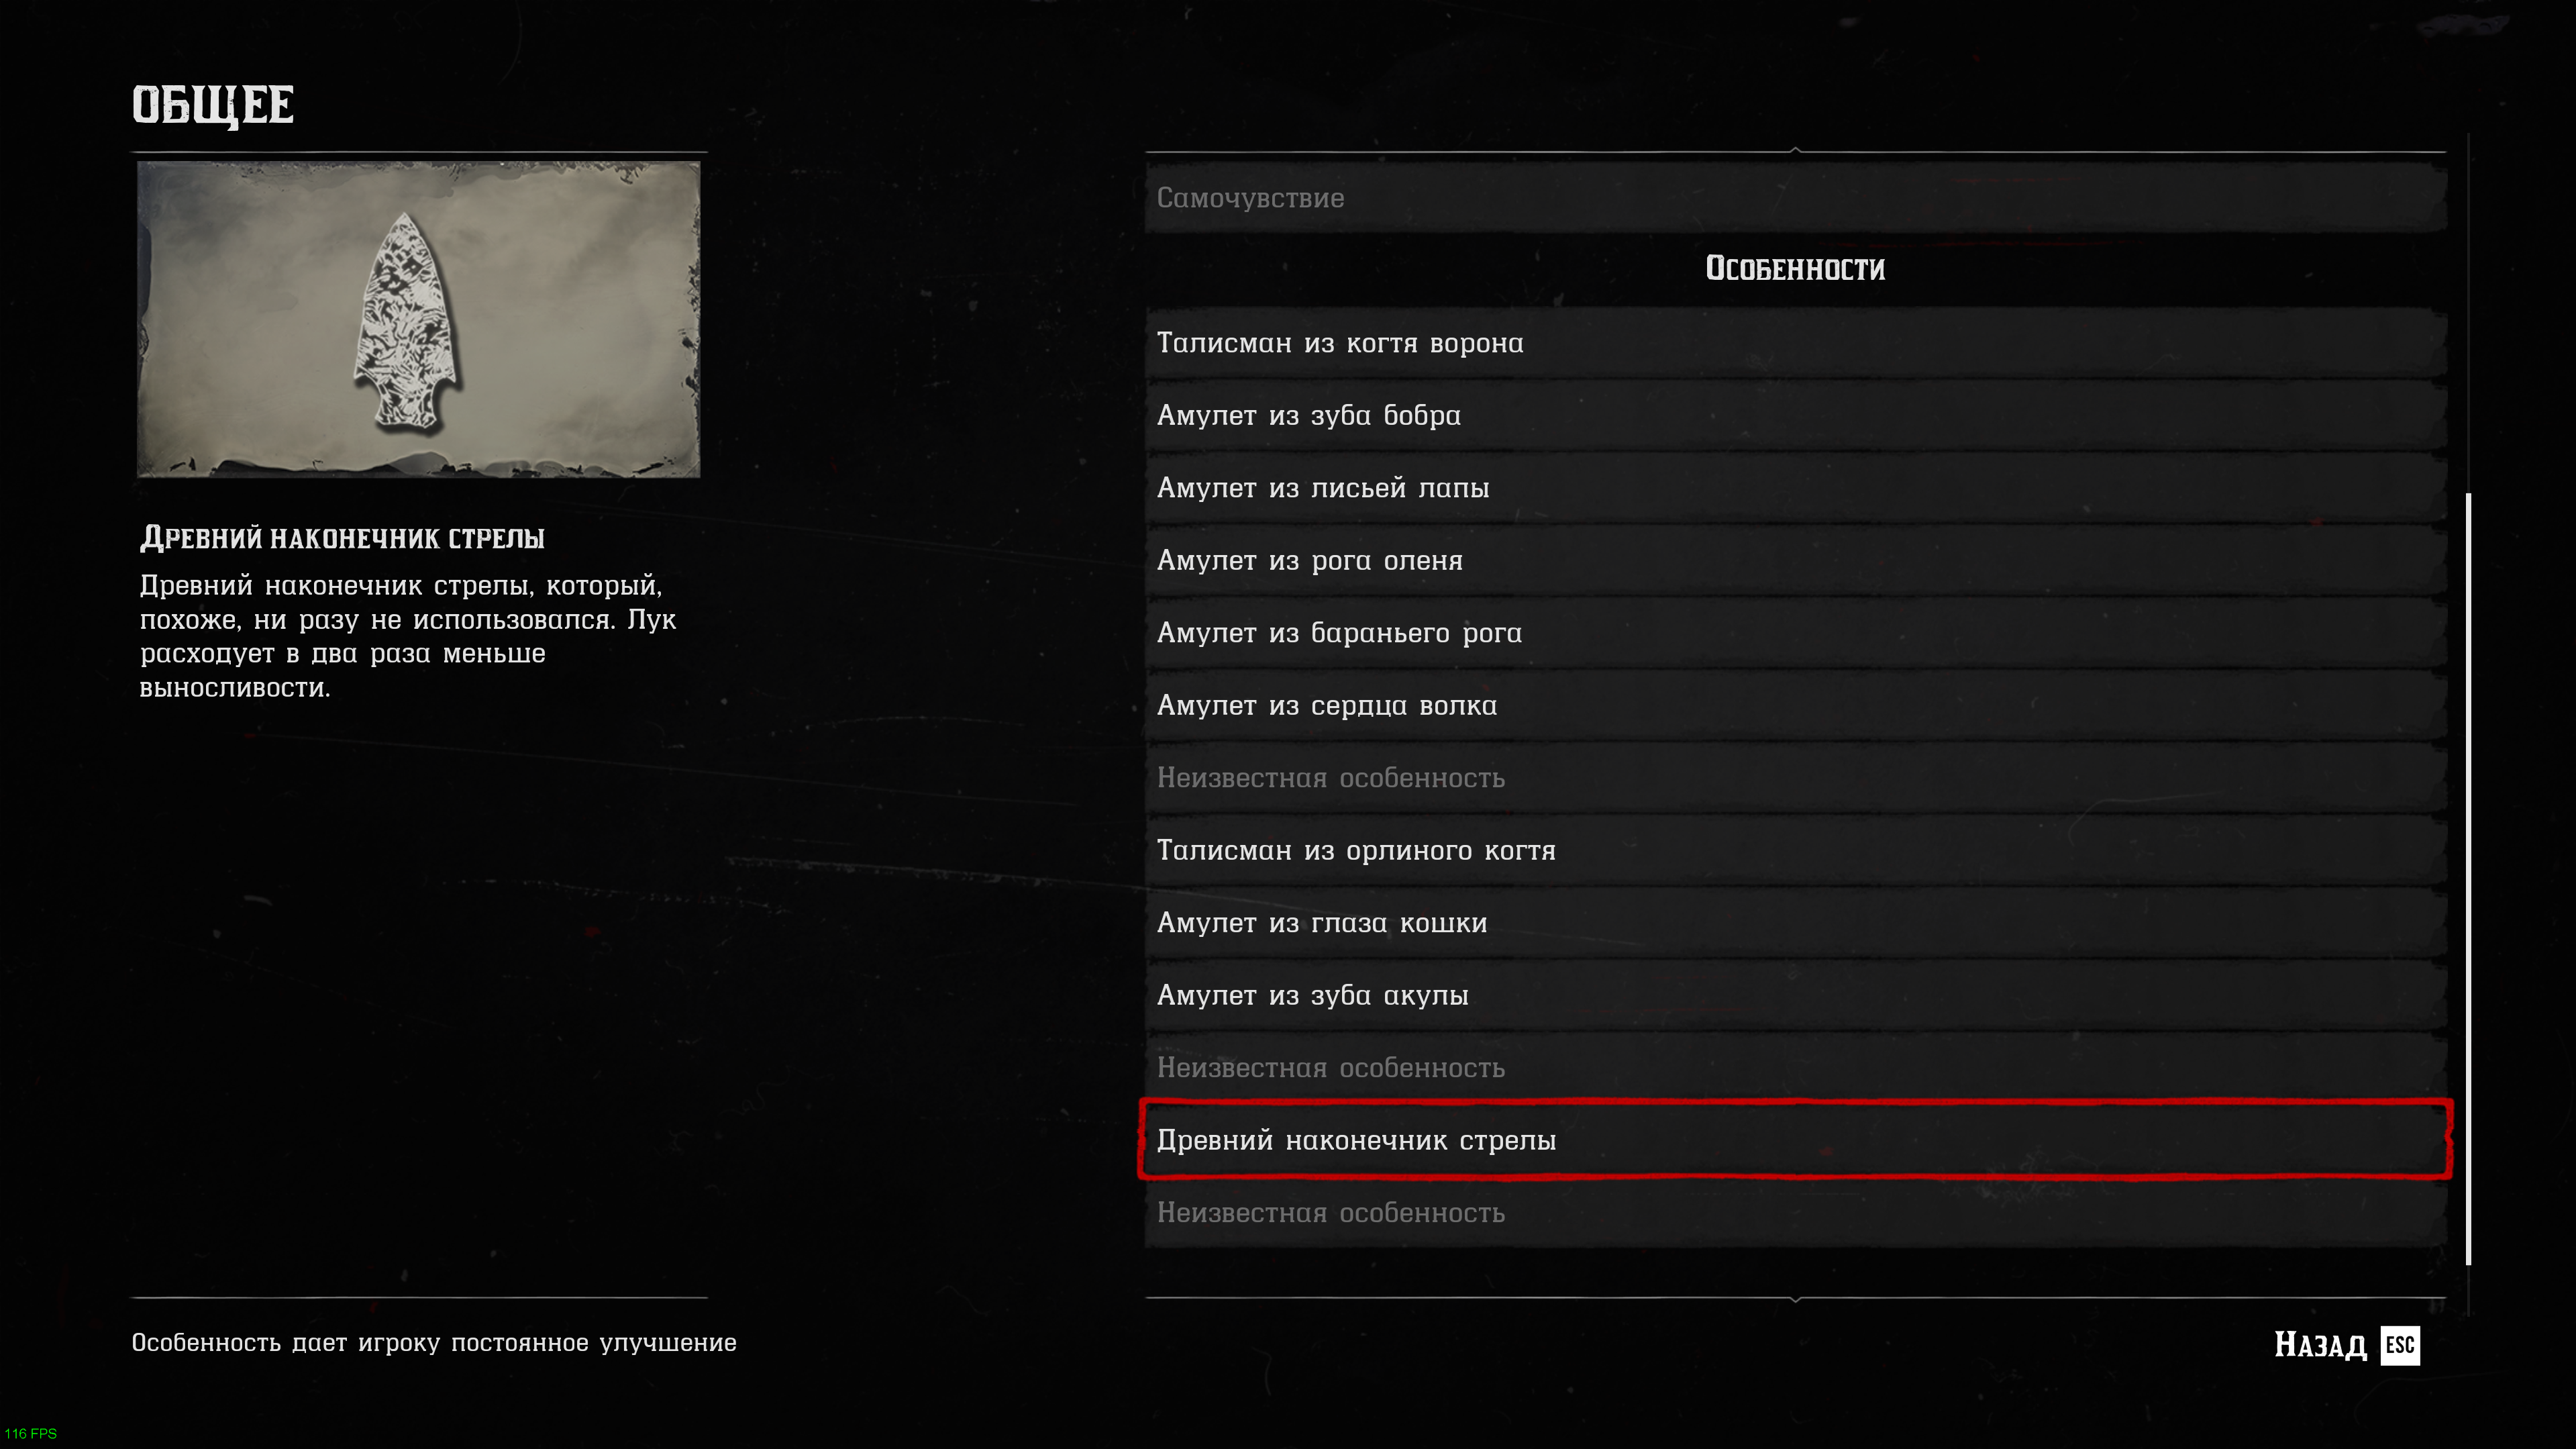The height and width of the screenshot is (1449, 2576).
Task: Click the vertical scrollbar of the list
Action: (2468, 878)
